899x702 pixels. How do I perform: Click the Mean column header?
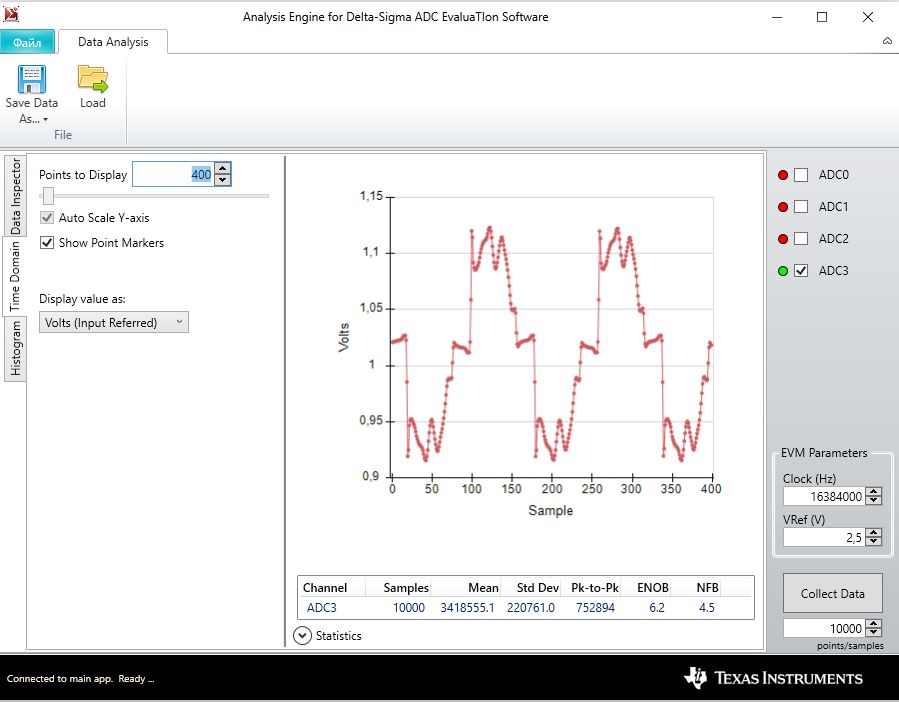pos(483,588)
